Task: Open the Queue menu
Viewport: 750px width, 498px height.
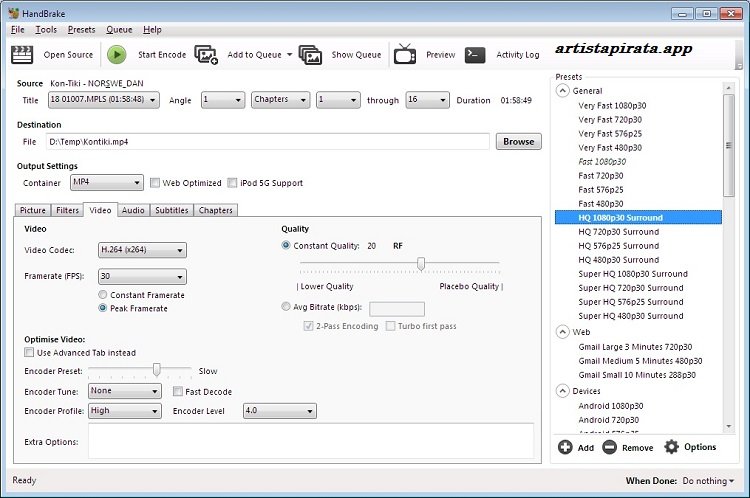Action: pos(119,30)
